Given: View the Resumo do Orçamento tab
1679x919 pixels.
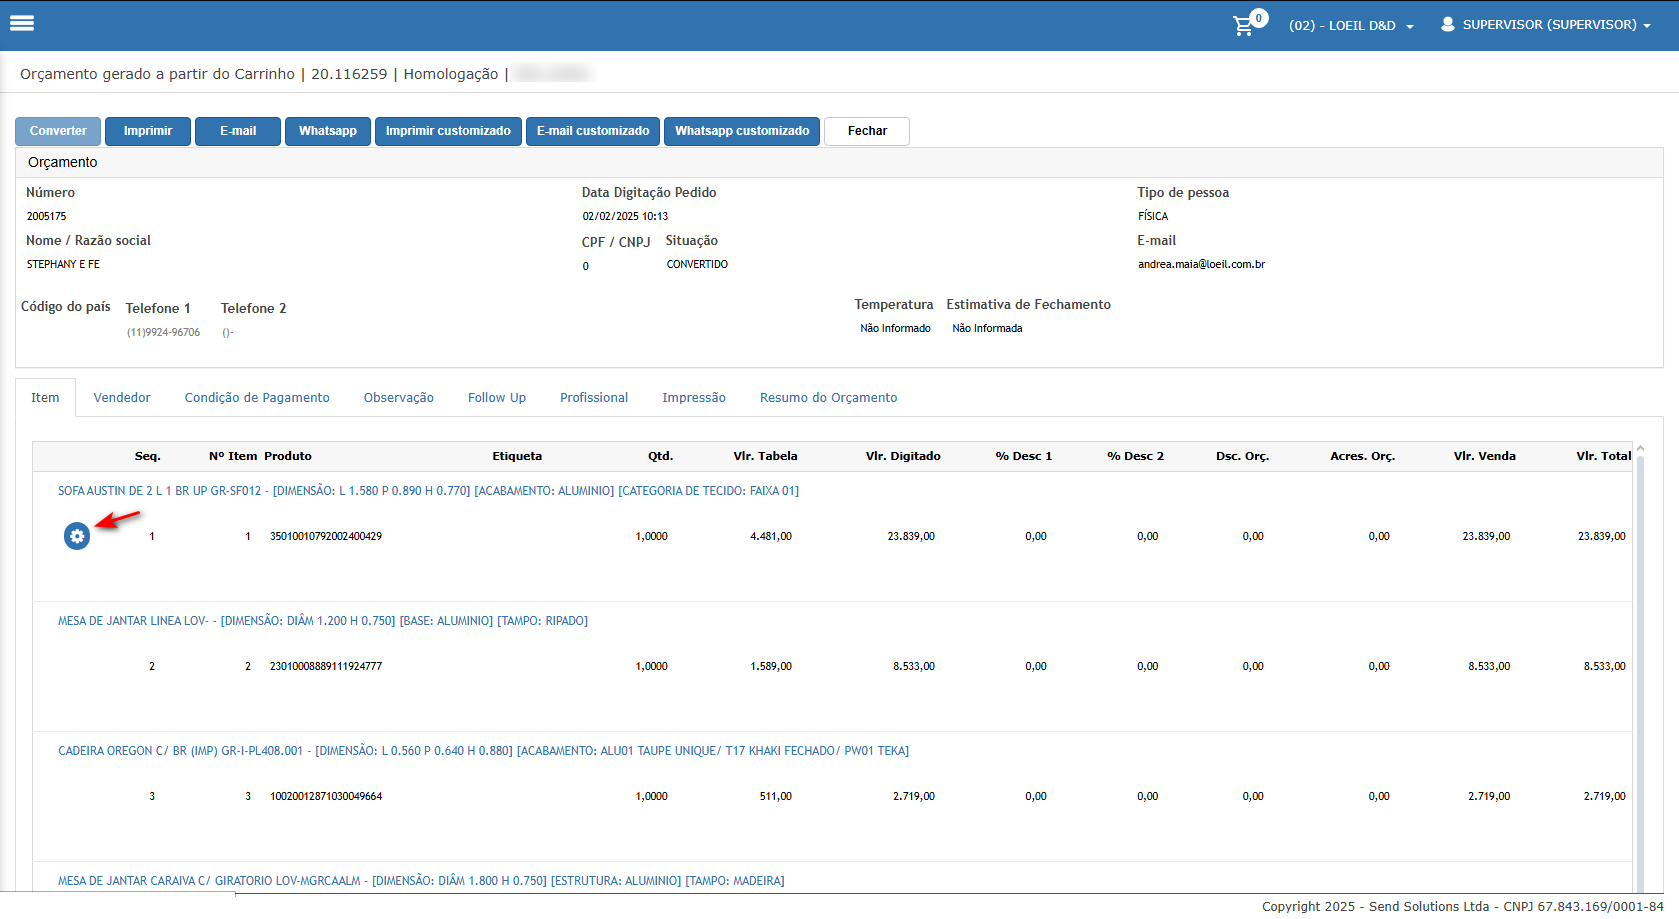Looking at the screenshot, I should (829, 397).
